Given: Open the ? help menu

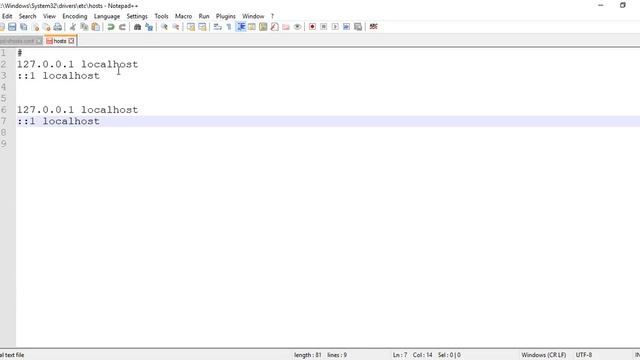Looking at the screenshot, I should point(272,16).
